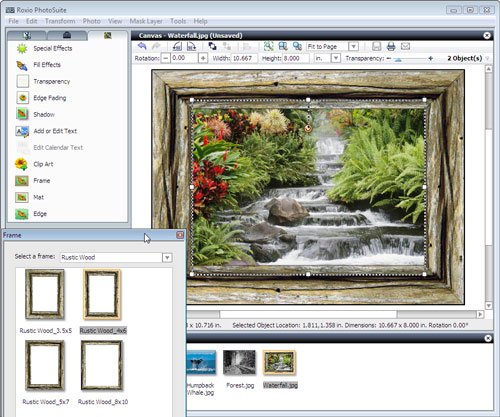Open the Clip Art tool

(x=43, y=164)
